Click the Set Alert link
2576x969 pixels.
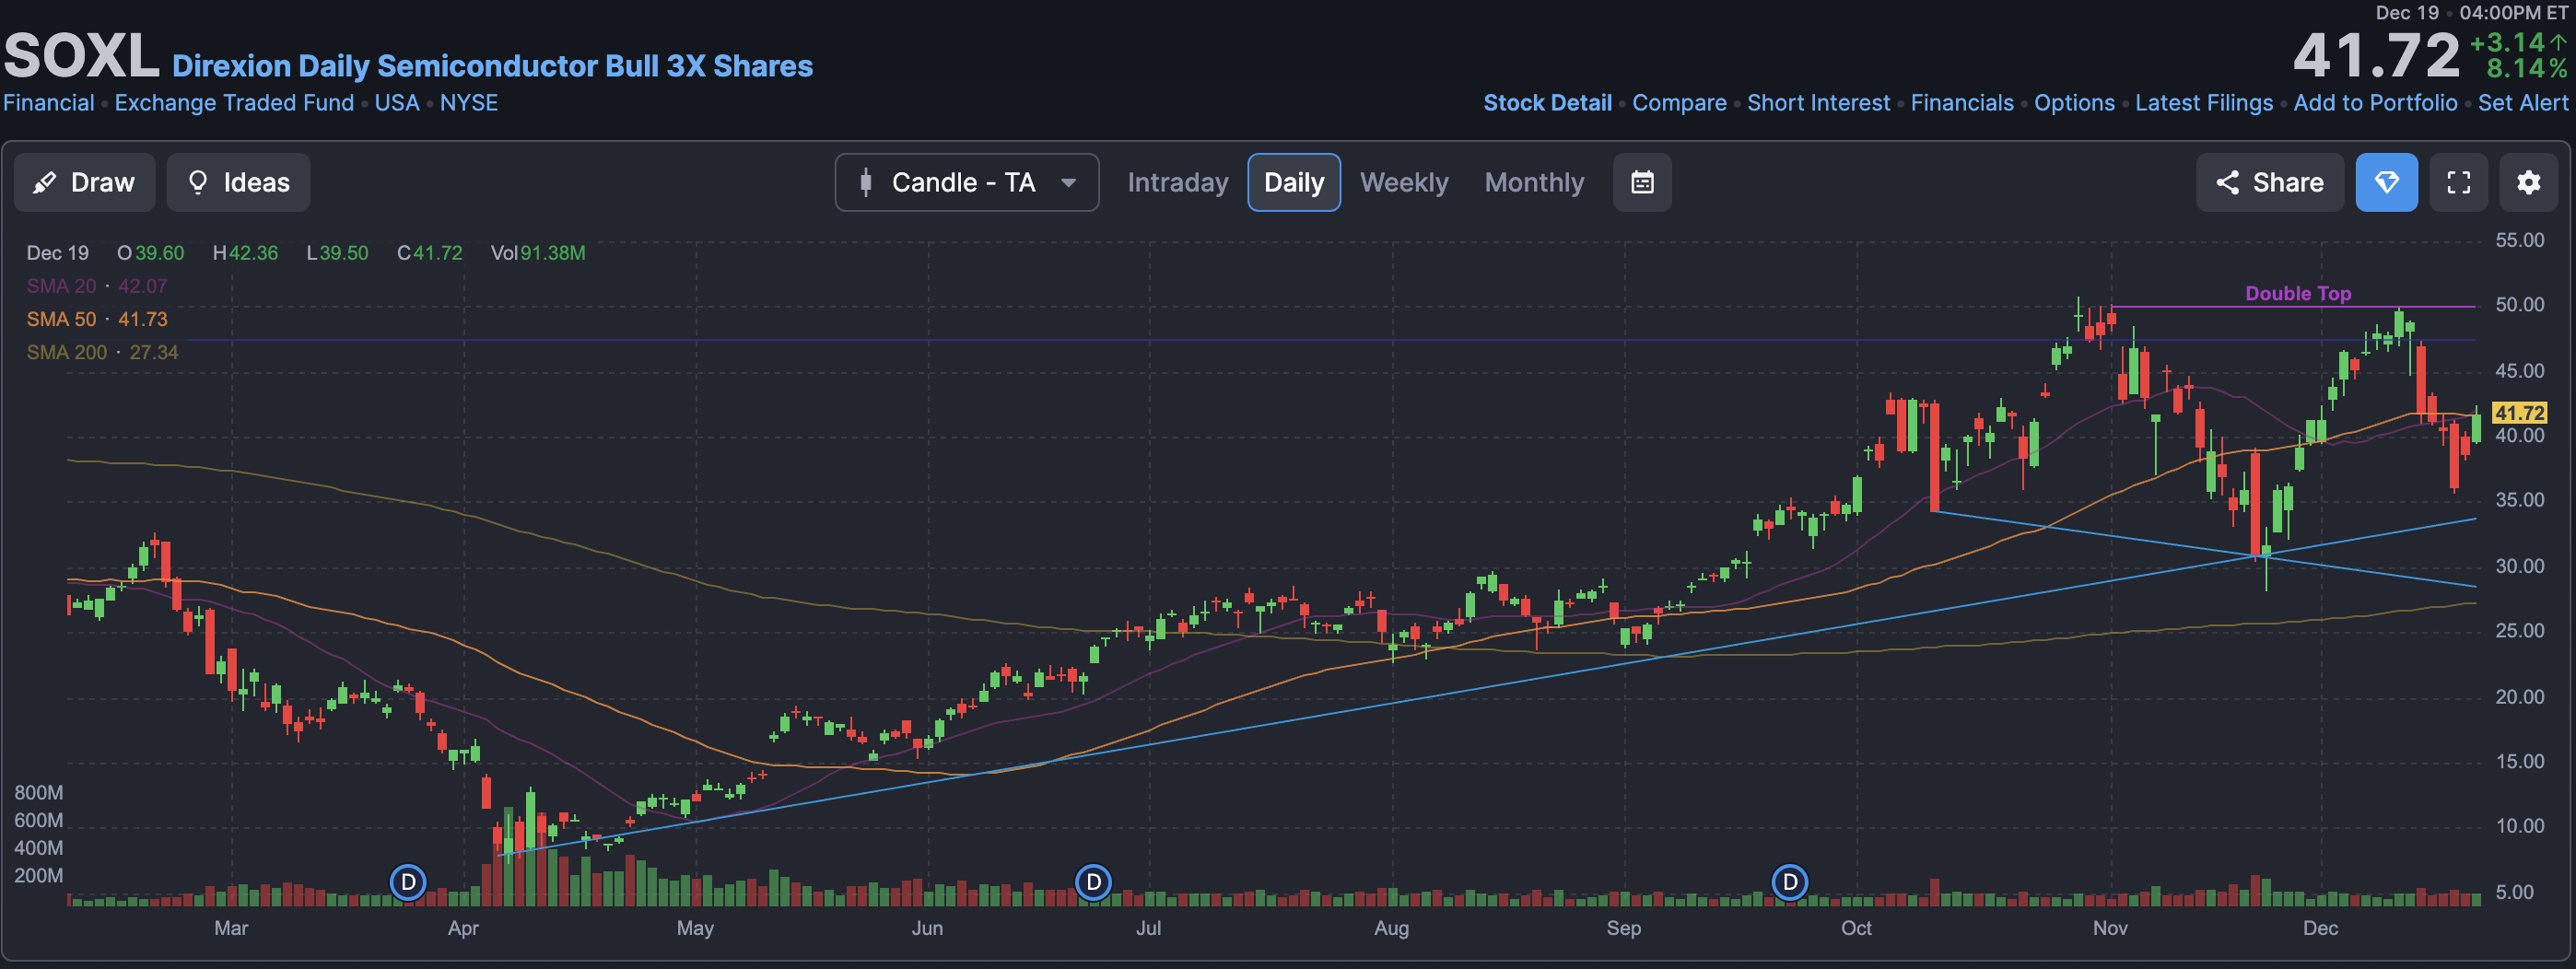pyautogui.click(x=2522, y=103)
